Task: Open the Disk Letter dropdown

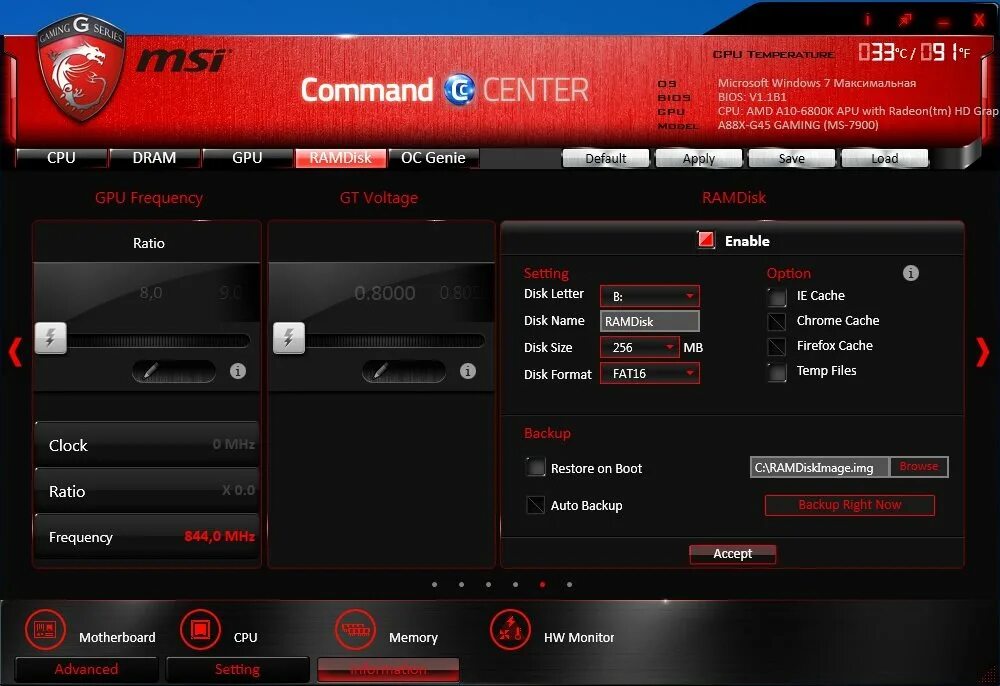Action: click(x=650, y=296)
